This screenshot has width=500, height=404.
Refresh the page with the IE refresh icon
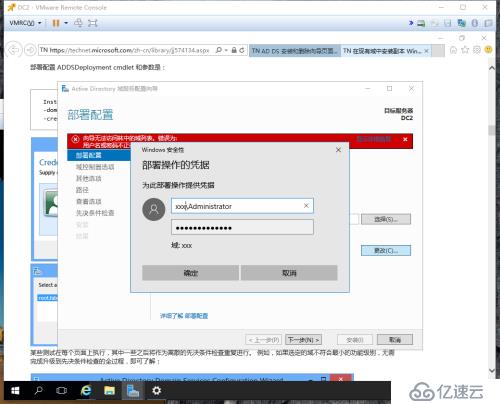point(242,50)
